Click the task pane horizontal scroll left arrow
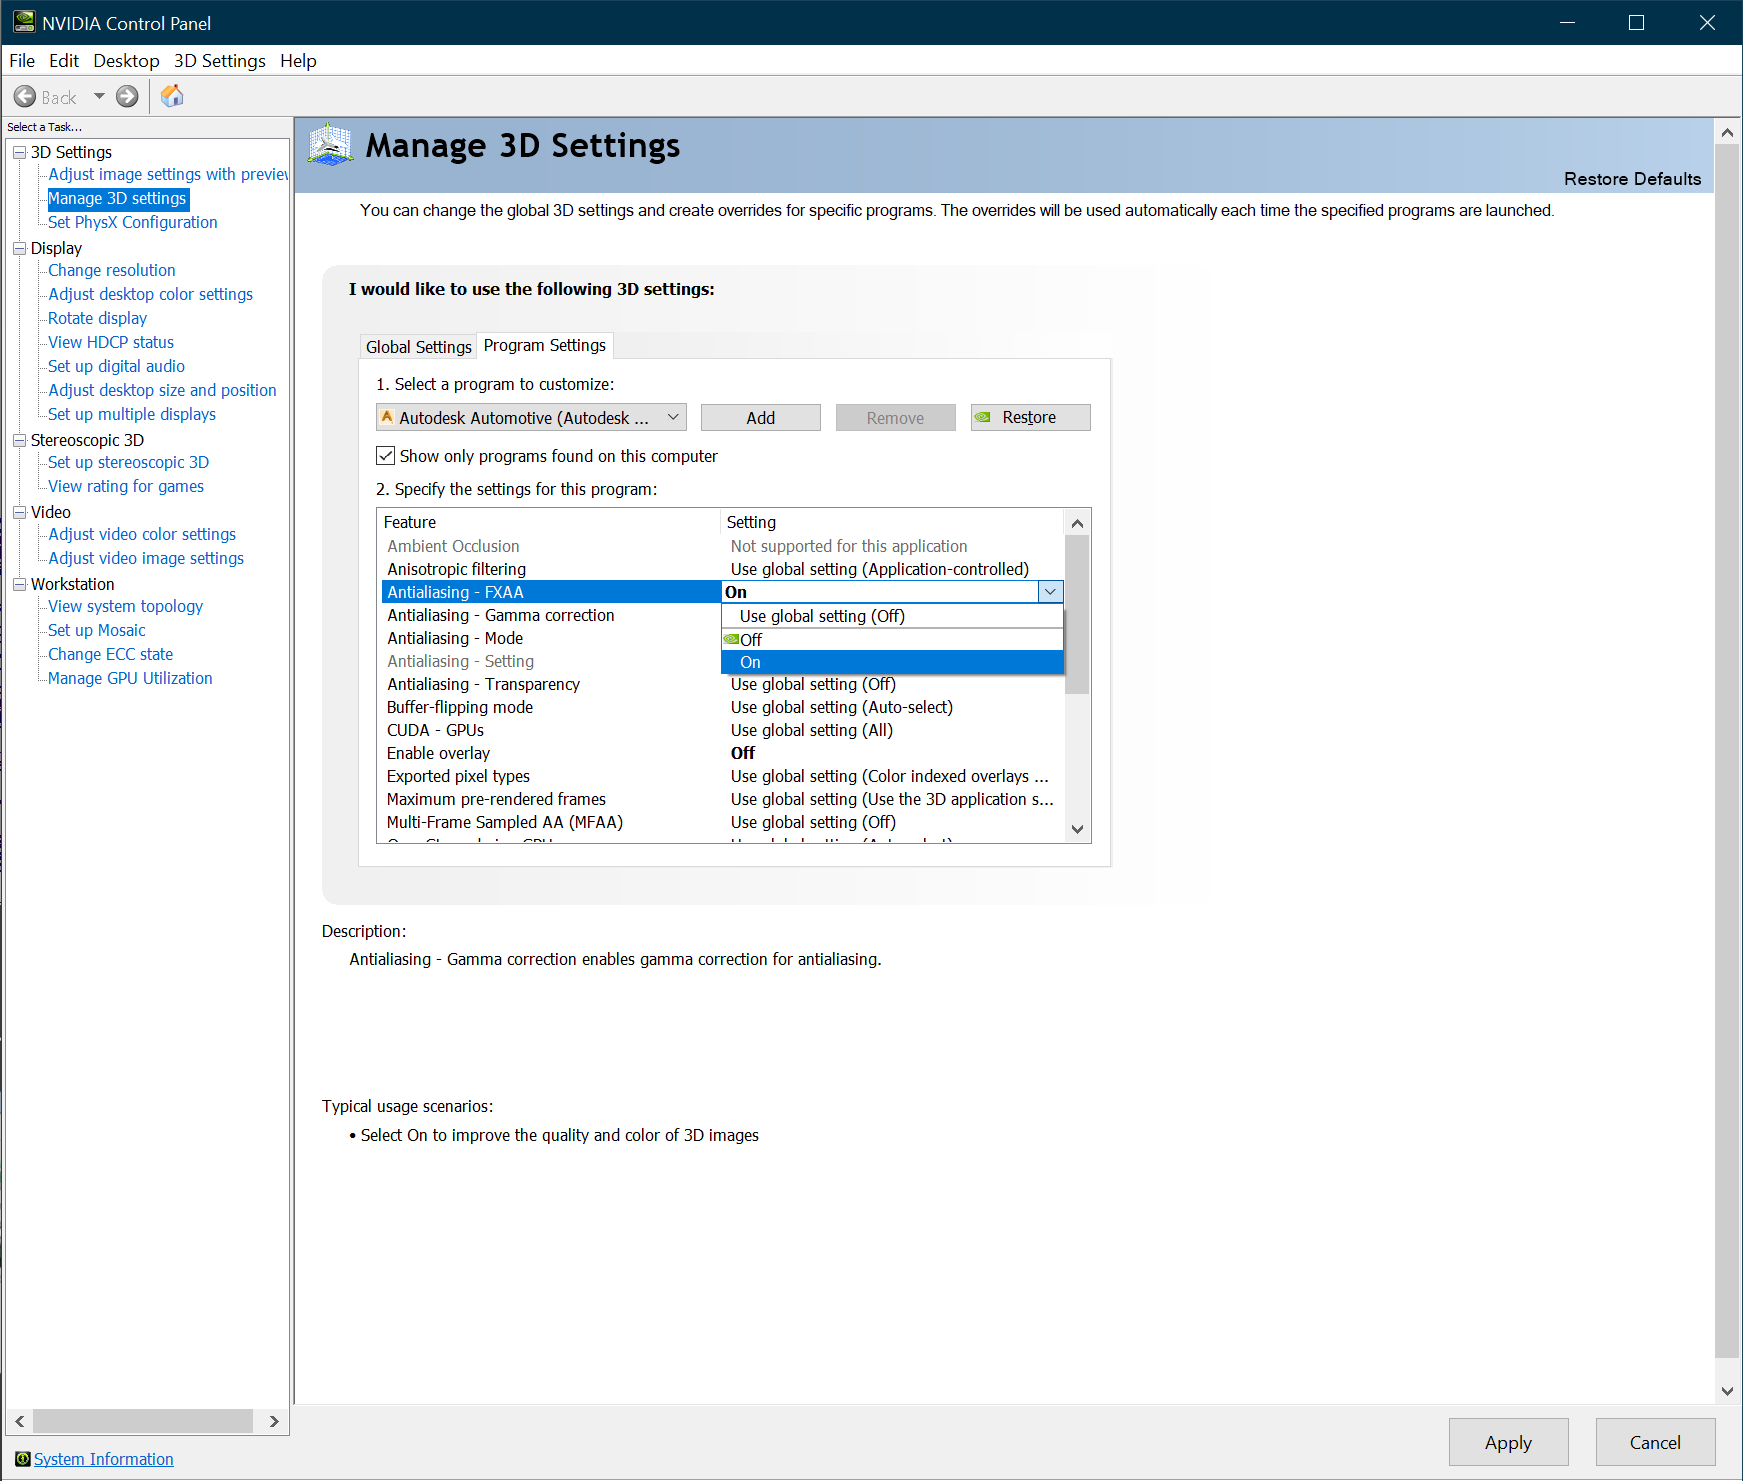The height and width of the screenshot is (1481, 1743). pos(20,1421)
